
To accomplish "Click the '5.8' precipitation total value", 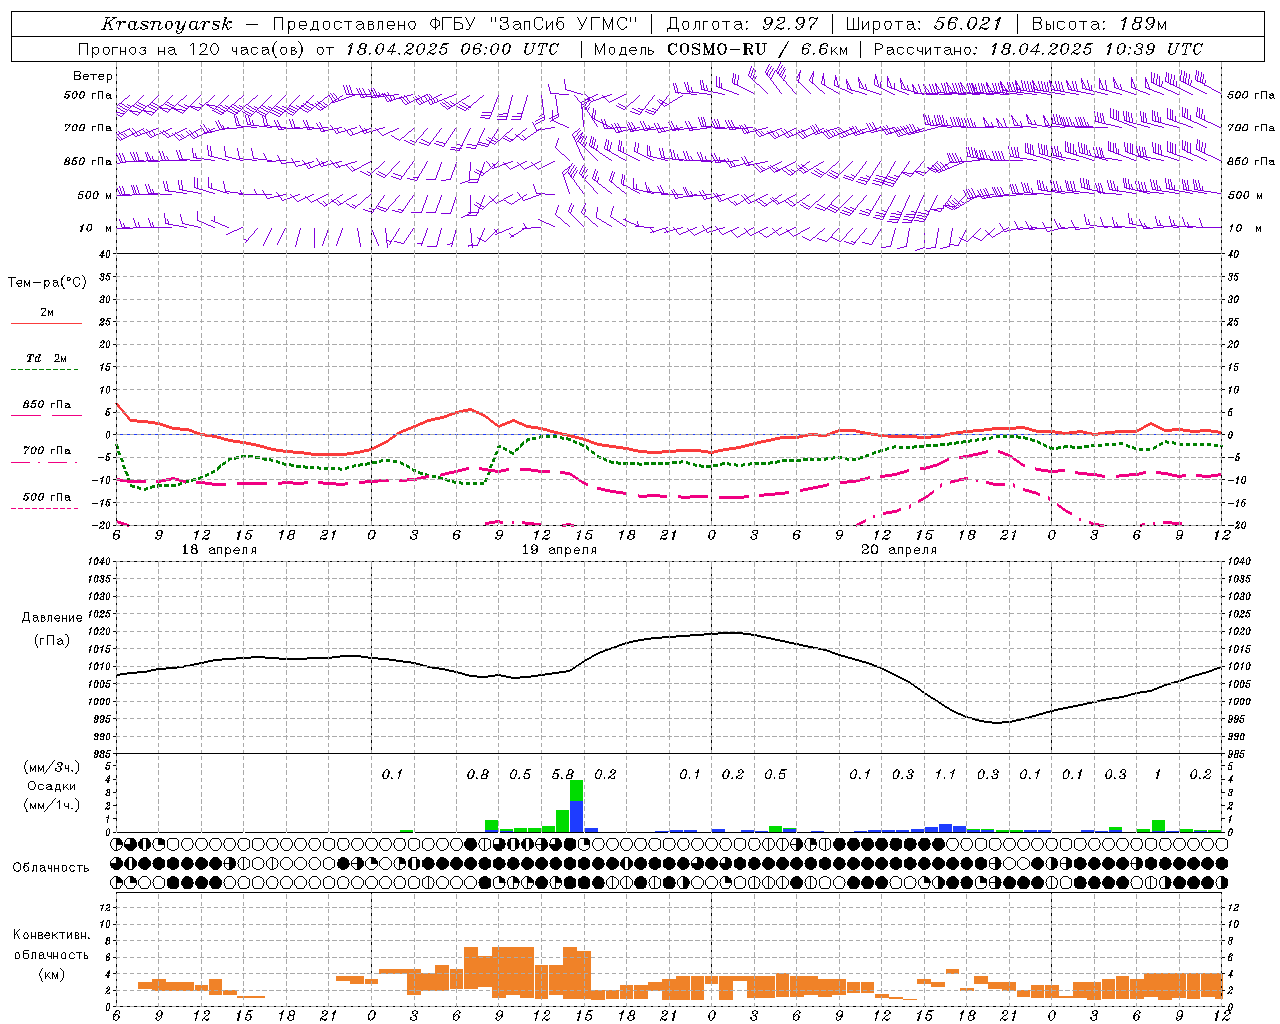I will 563,775.
